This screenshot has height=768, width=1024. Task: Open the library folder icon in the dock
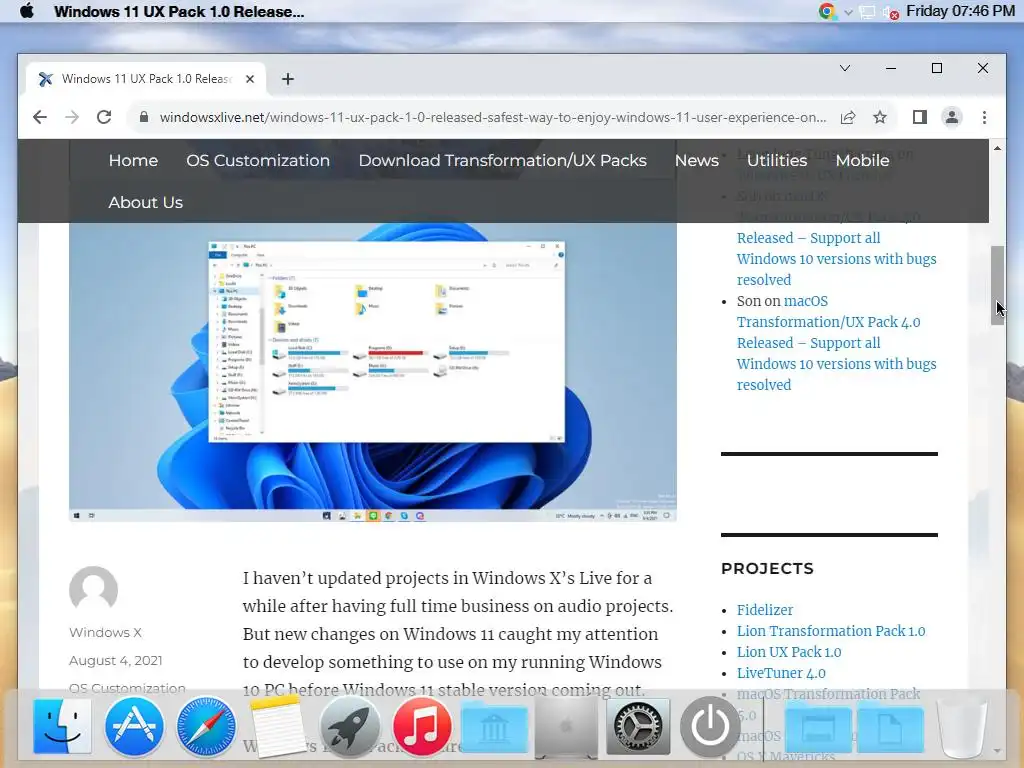coord(494,728)
